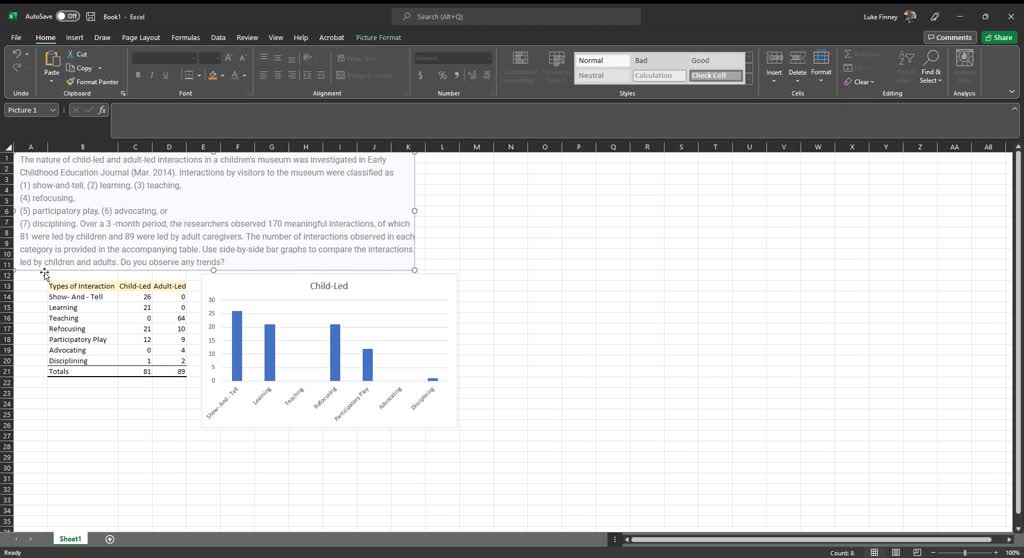Click the Format cells icon
Viewport: 1024px width, 558px height.
coord(821,58)
